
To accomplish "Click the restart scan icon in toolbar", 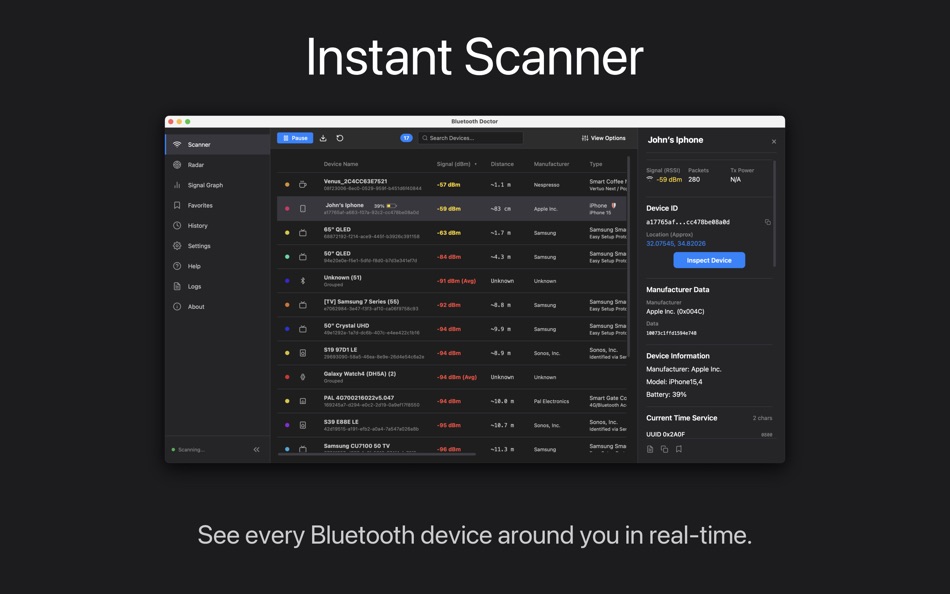I will tap(339, 137).
